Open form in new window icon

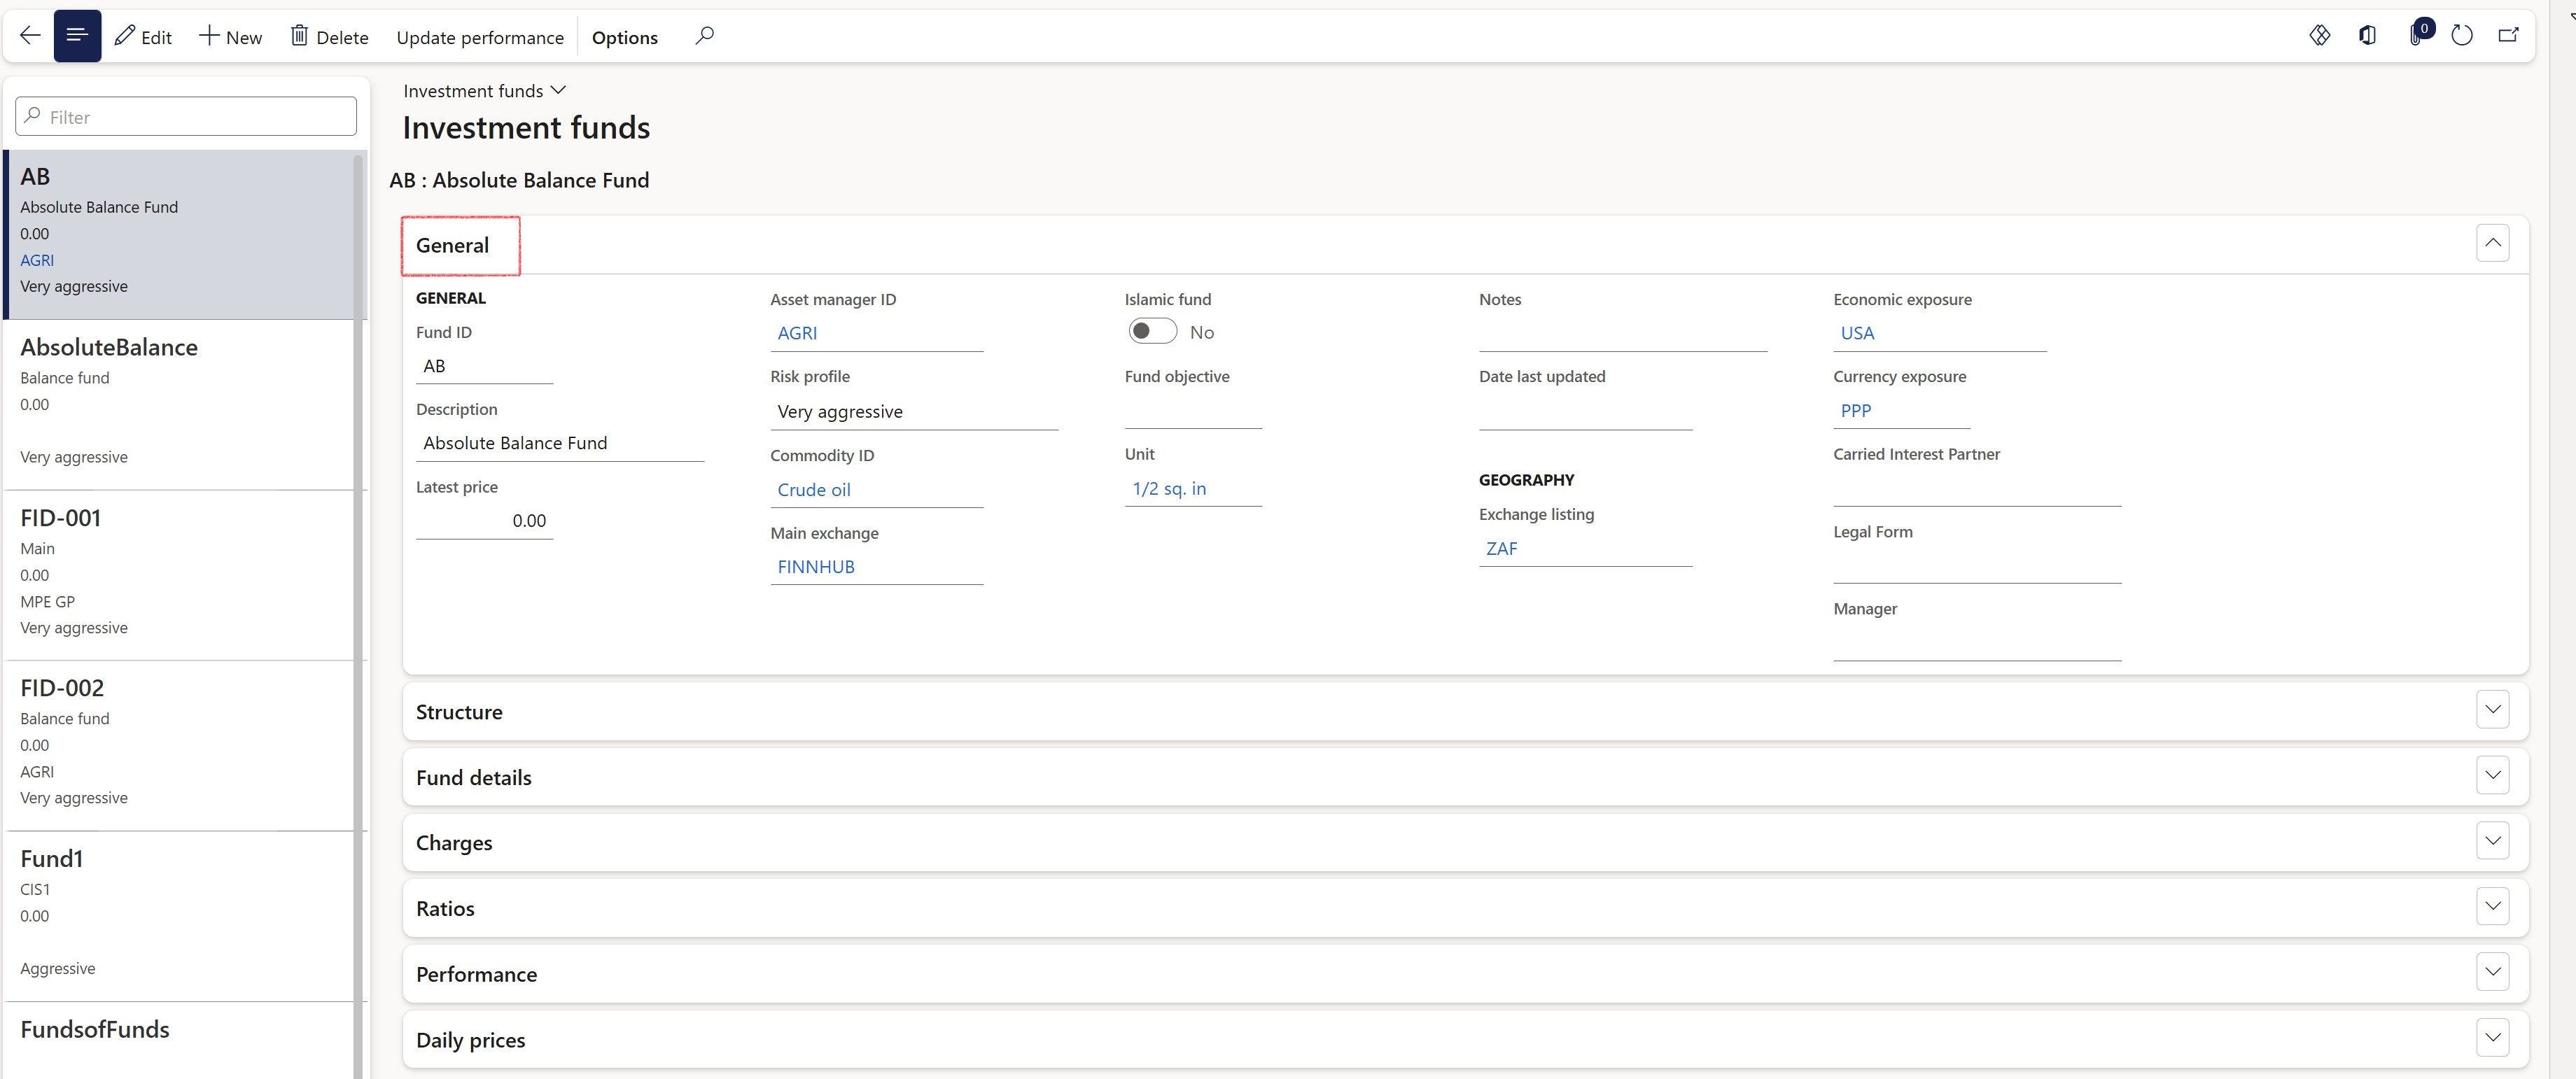pyautogui.click(x=2509, y=36)
